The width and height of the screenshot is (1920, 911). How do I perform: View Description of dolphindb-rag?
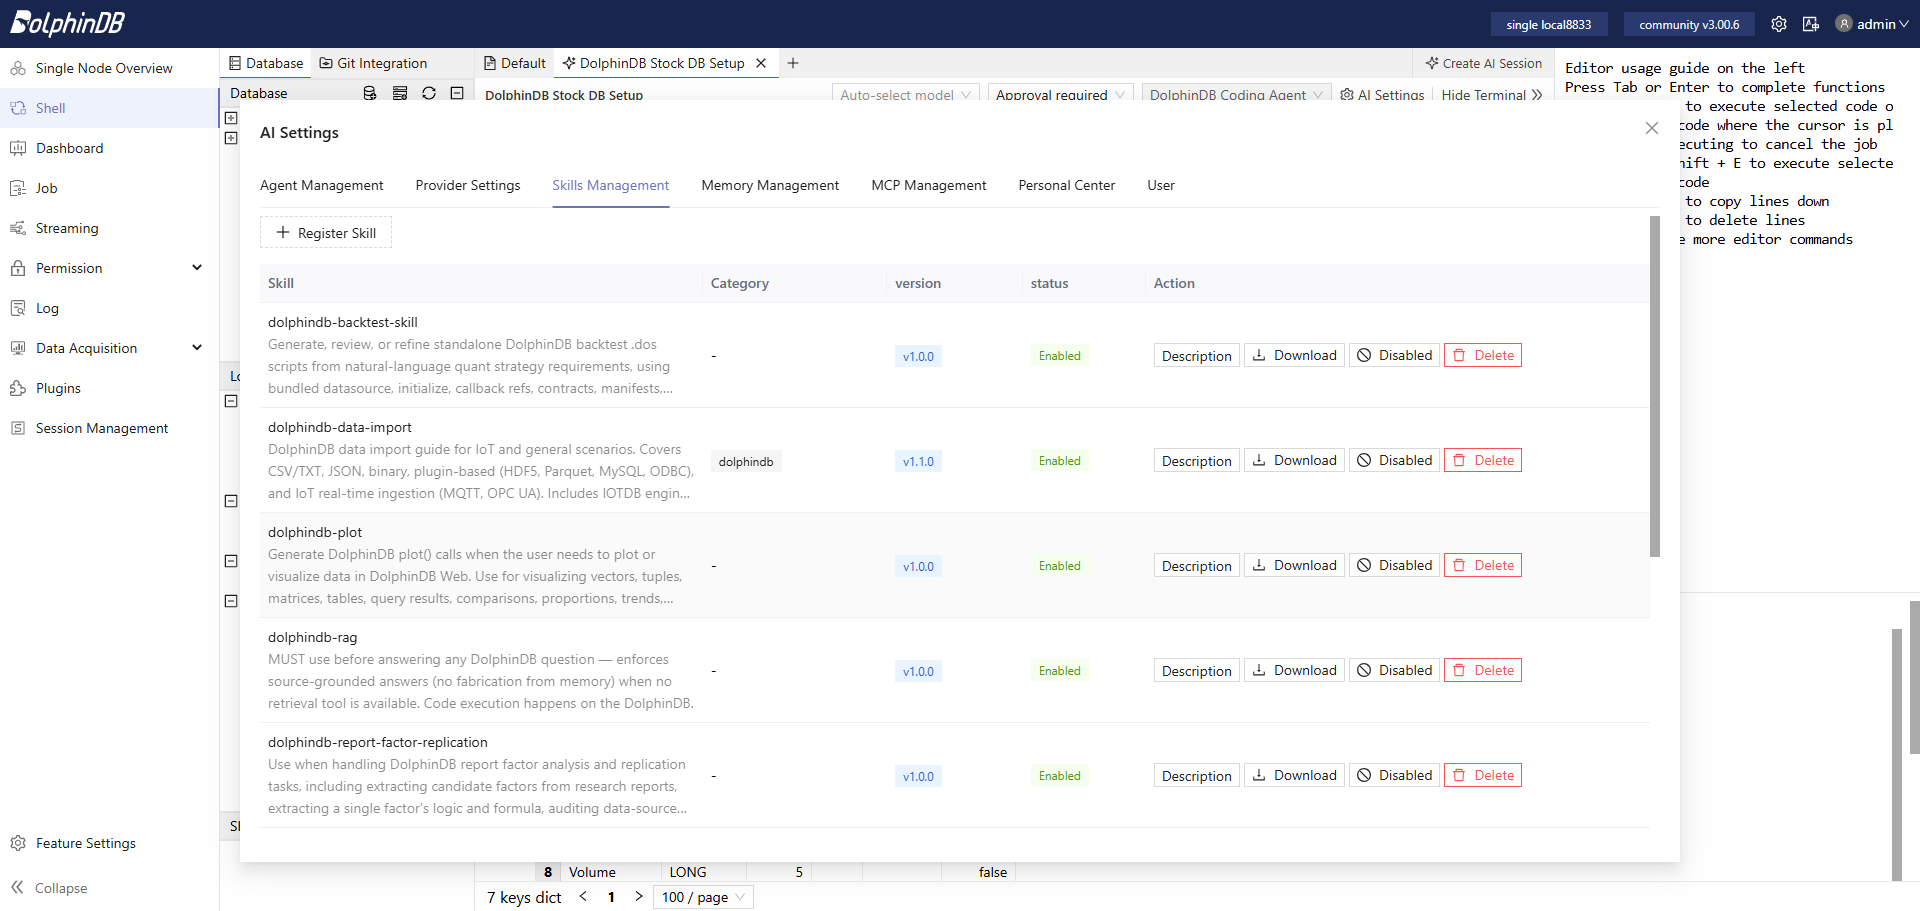1196,670
